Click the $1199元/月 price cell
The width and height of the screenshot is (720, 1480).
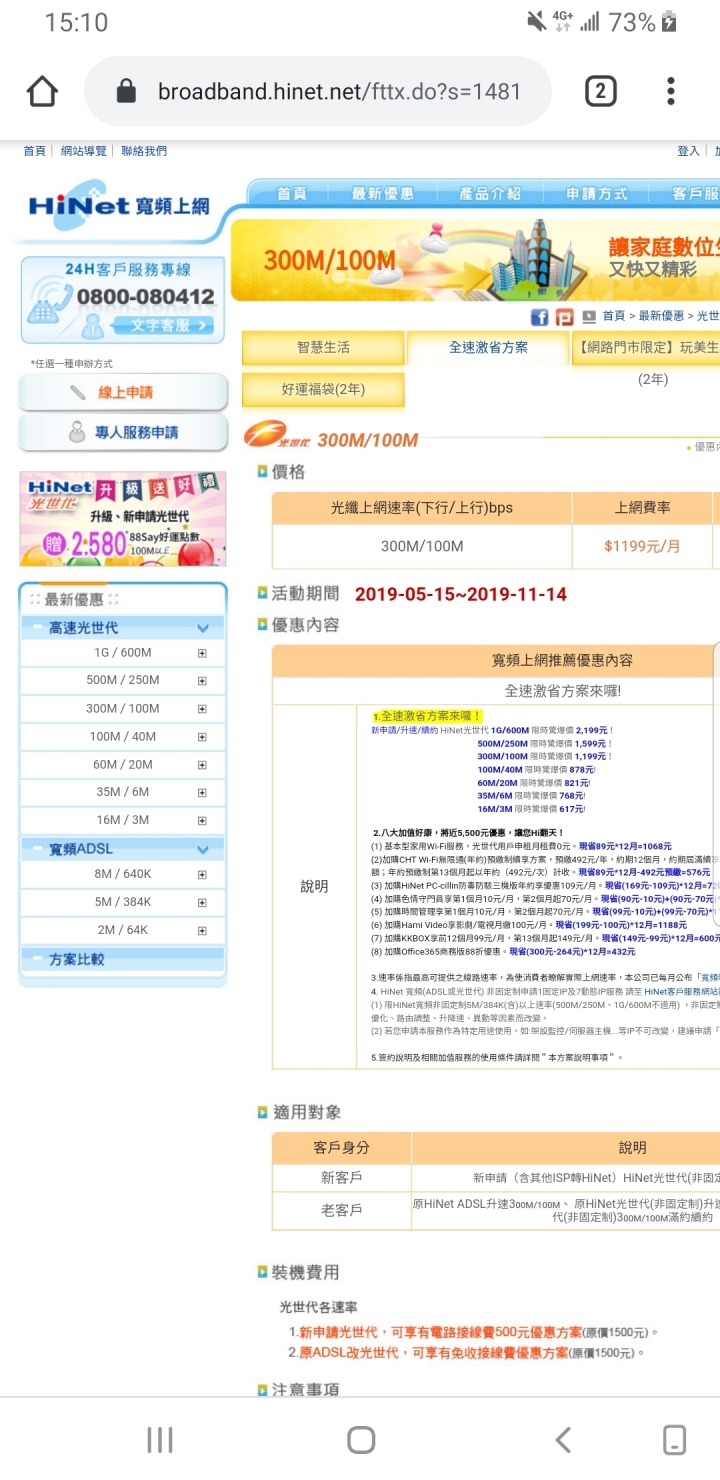coord(642,546)
